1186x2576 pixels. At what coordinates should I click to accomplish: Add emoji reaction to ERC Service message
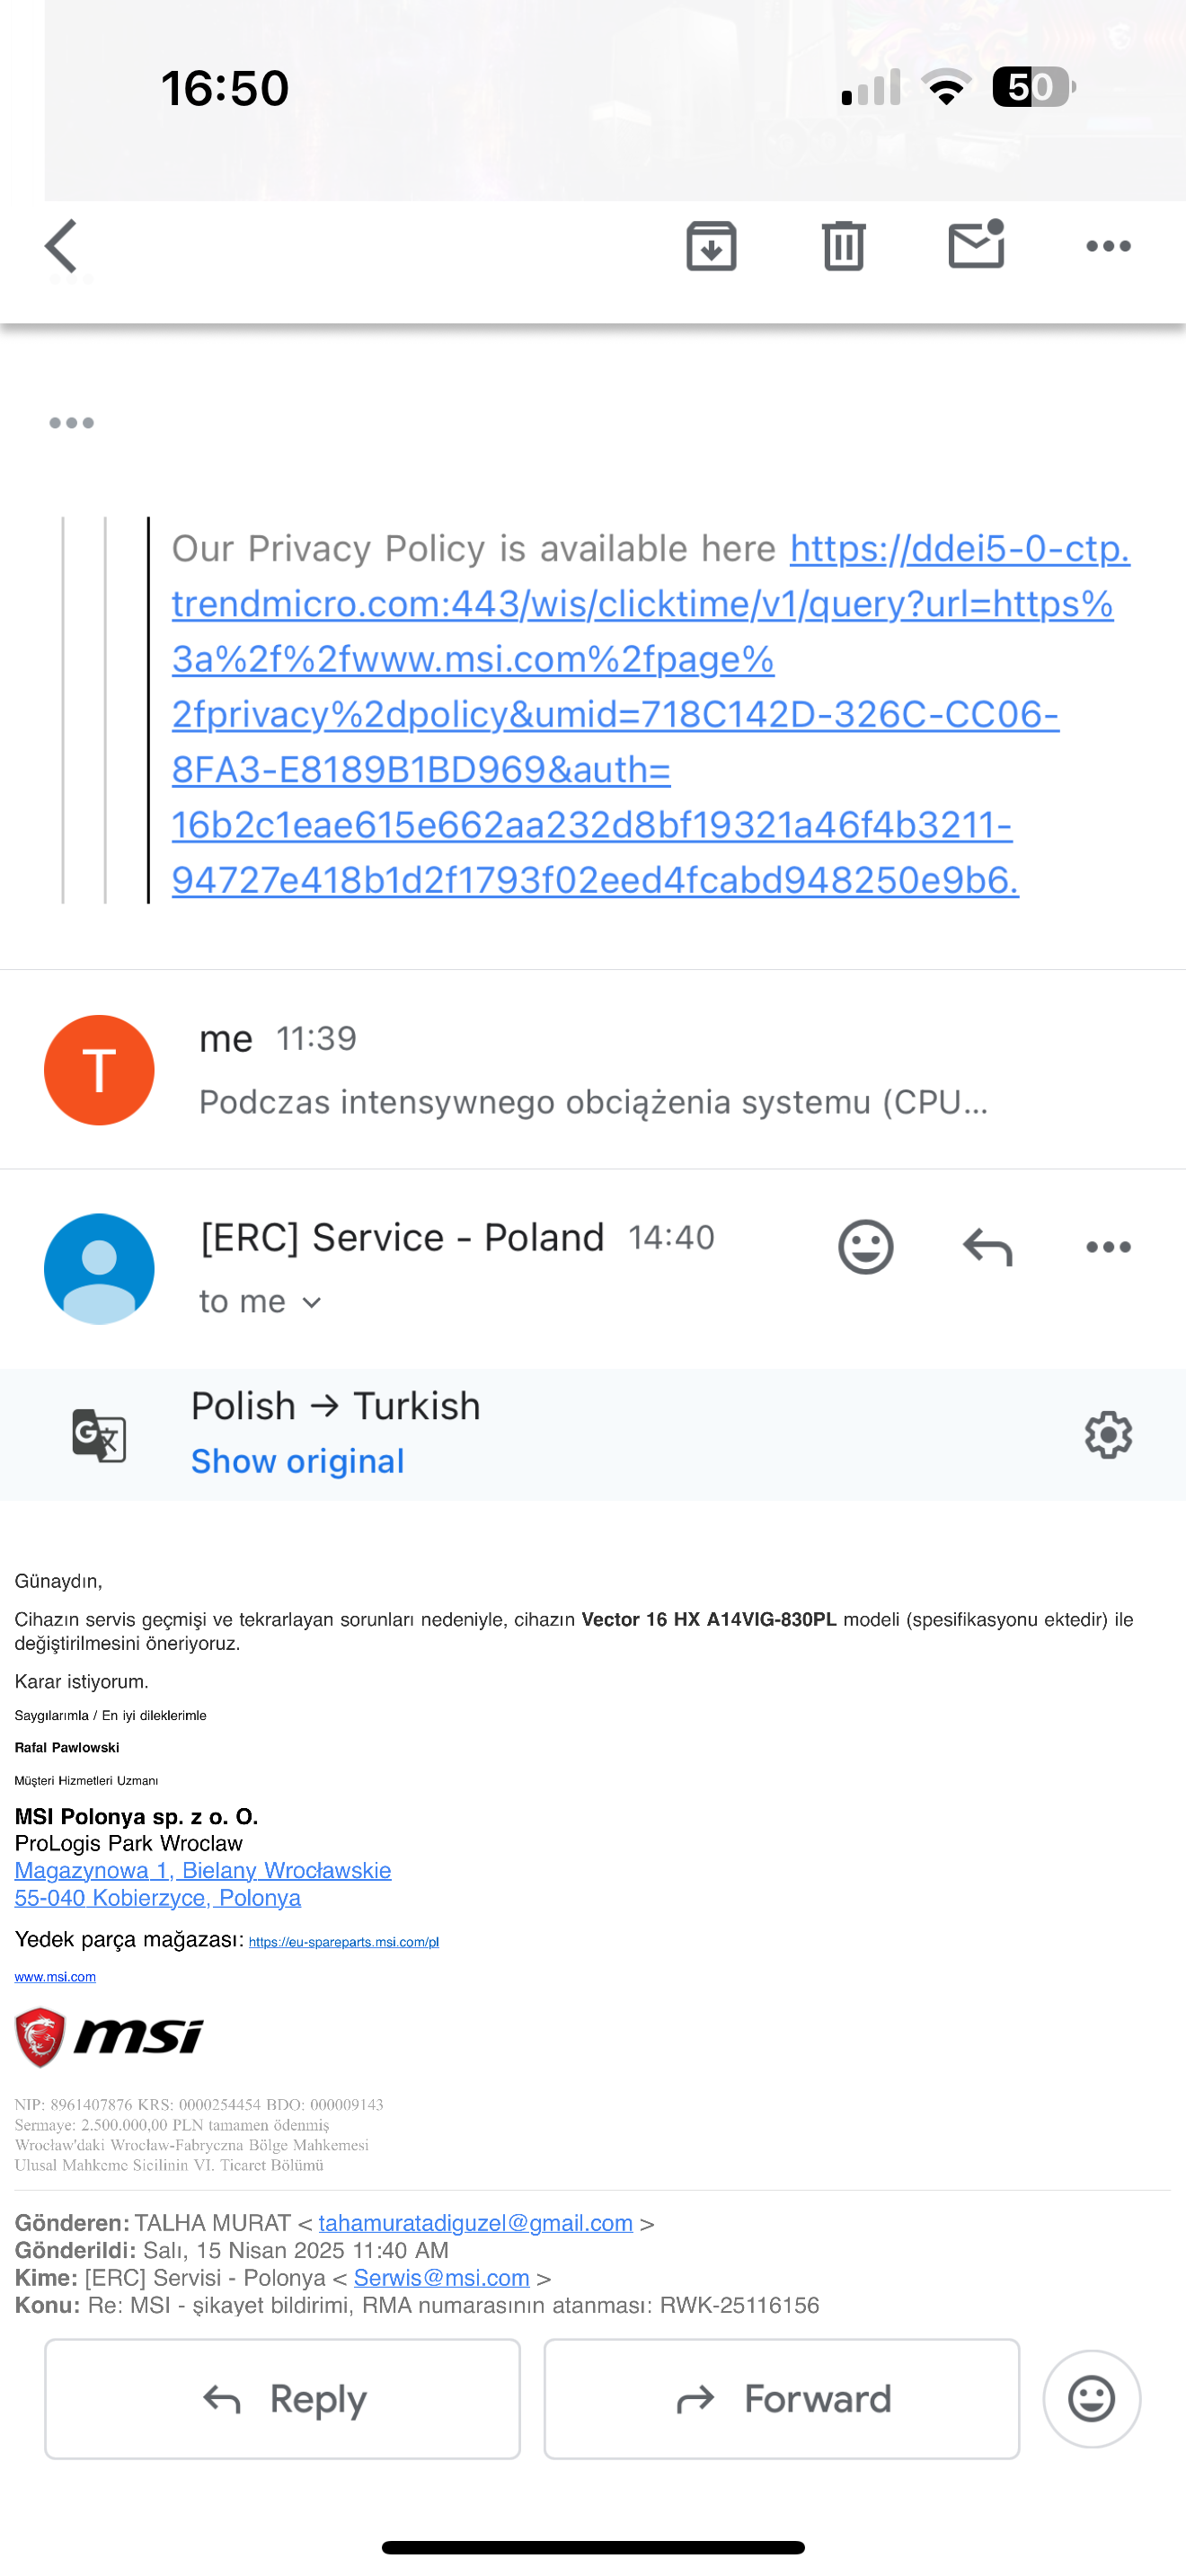[865, 1247]
